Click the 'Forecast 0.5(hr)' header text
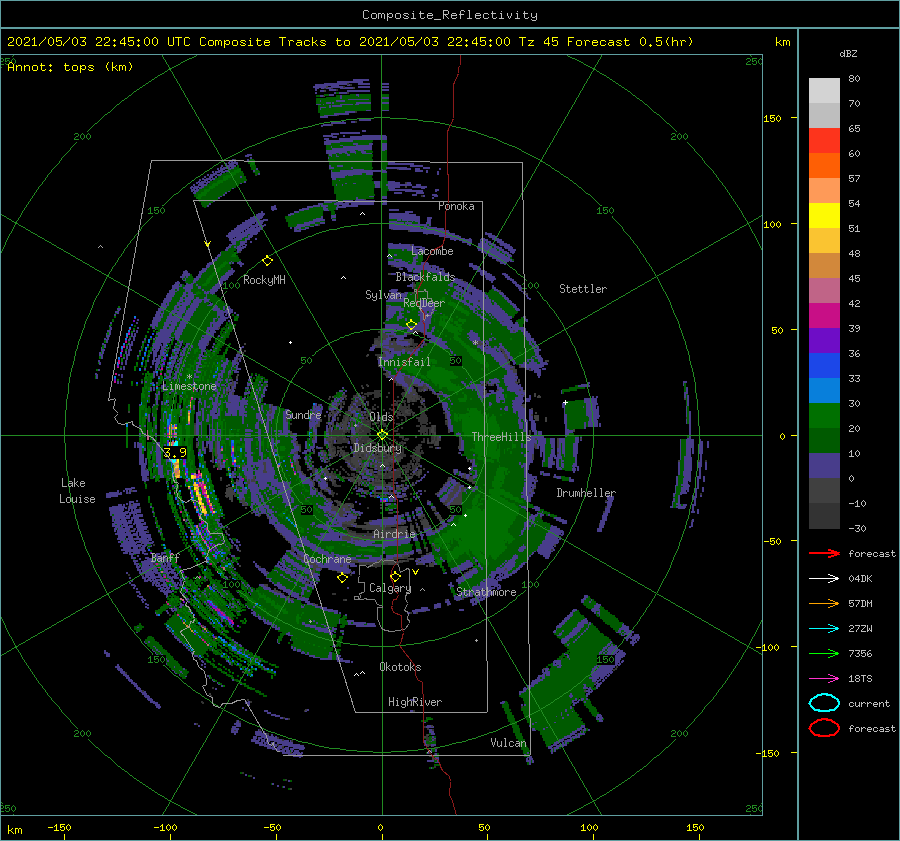The image size is (900, 841). 630,42
